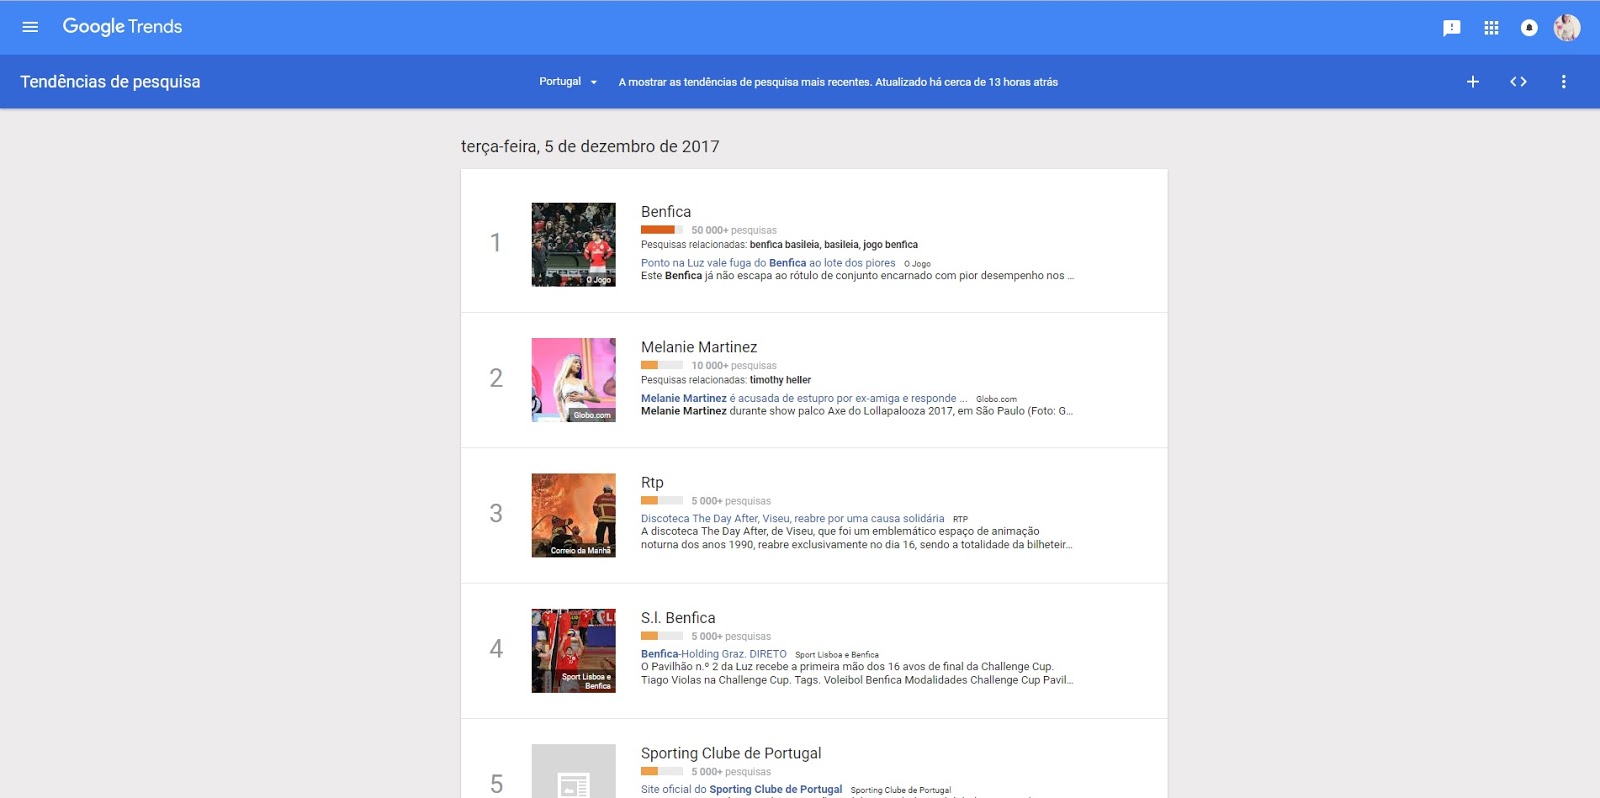The width and height of the screenshot is (1600, 798).
Task: Open the embed code icon
Action: pos(1518,82)
